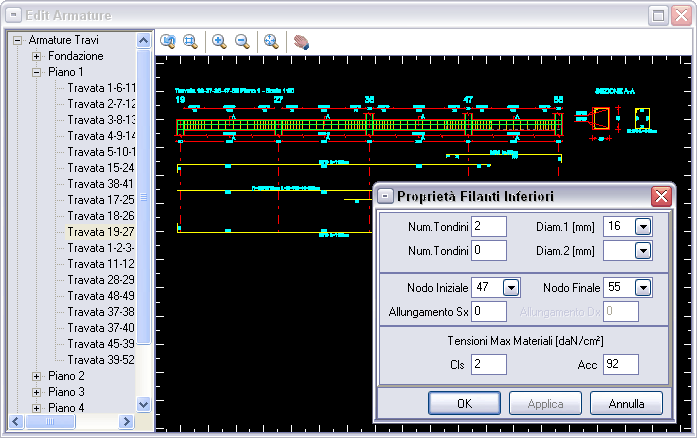Screen dimensions: 697x438
Task: Zoom out with the minus magnifier
Action: (242, 41)
